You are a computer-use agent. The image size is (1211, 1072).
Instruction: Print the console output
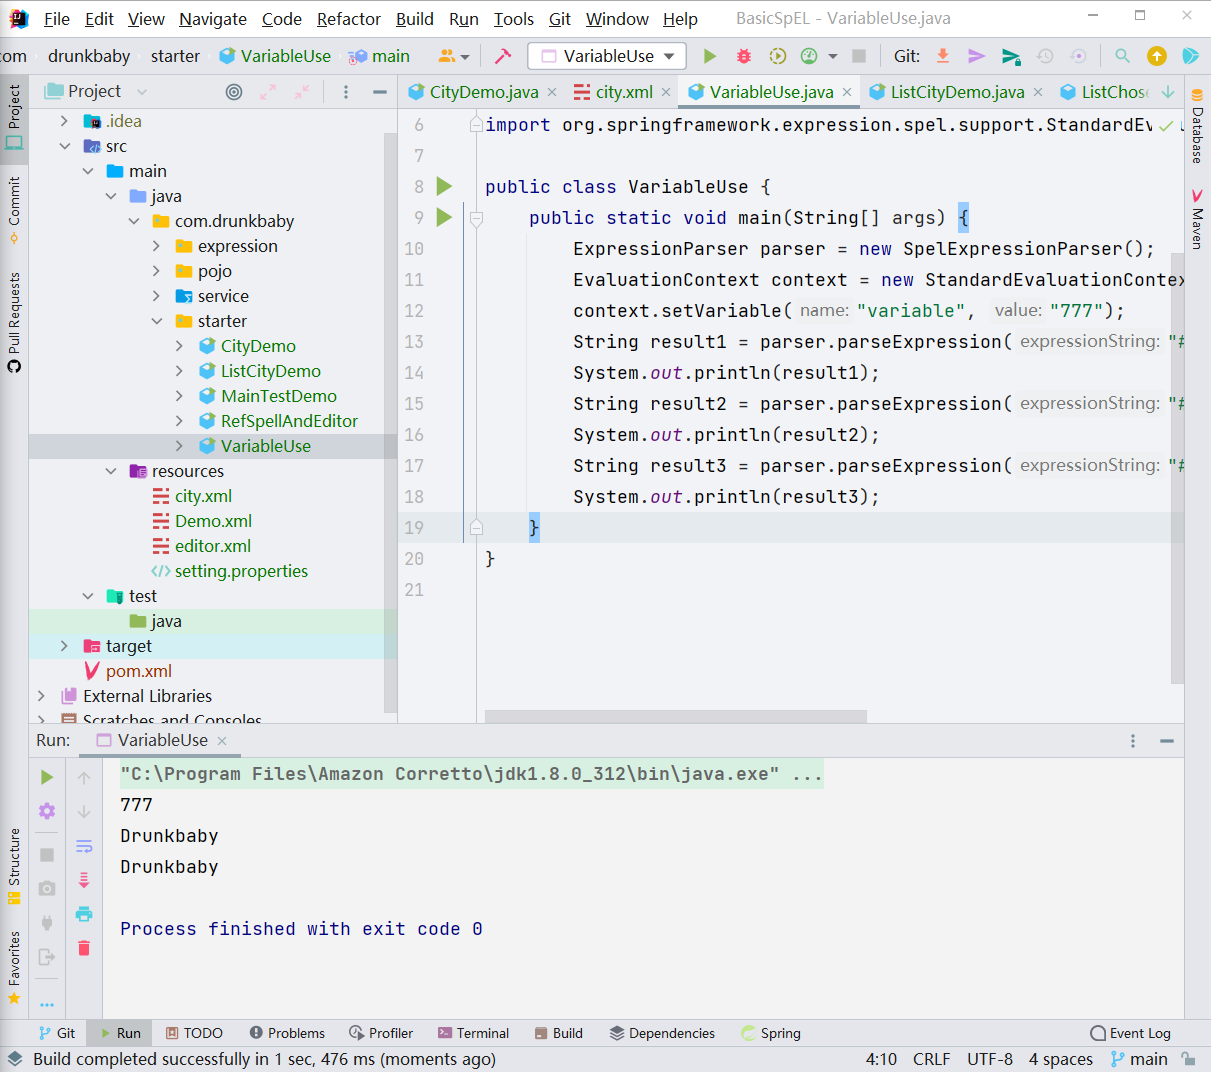click(x=84, y=914)
